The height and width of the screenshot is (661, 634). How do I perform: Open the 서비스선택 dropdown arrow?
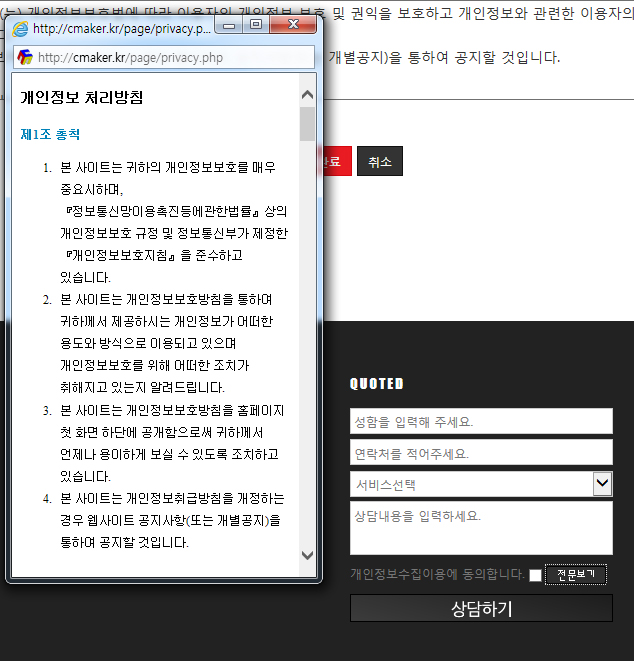[602, 484]
